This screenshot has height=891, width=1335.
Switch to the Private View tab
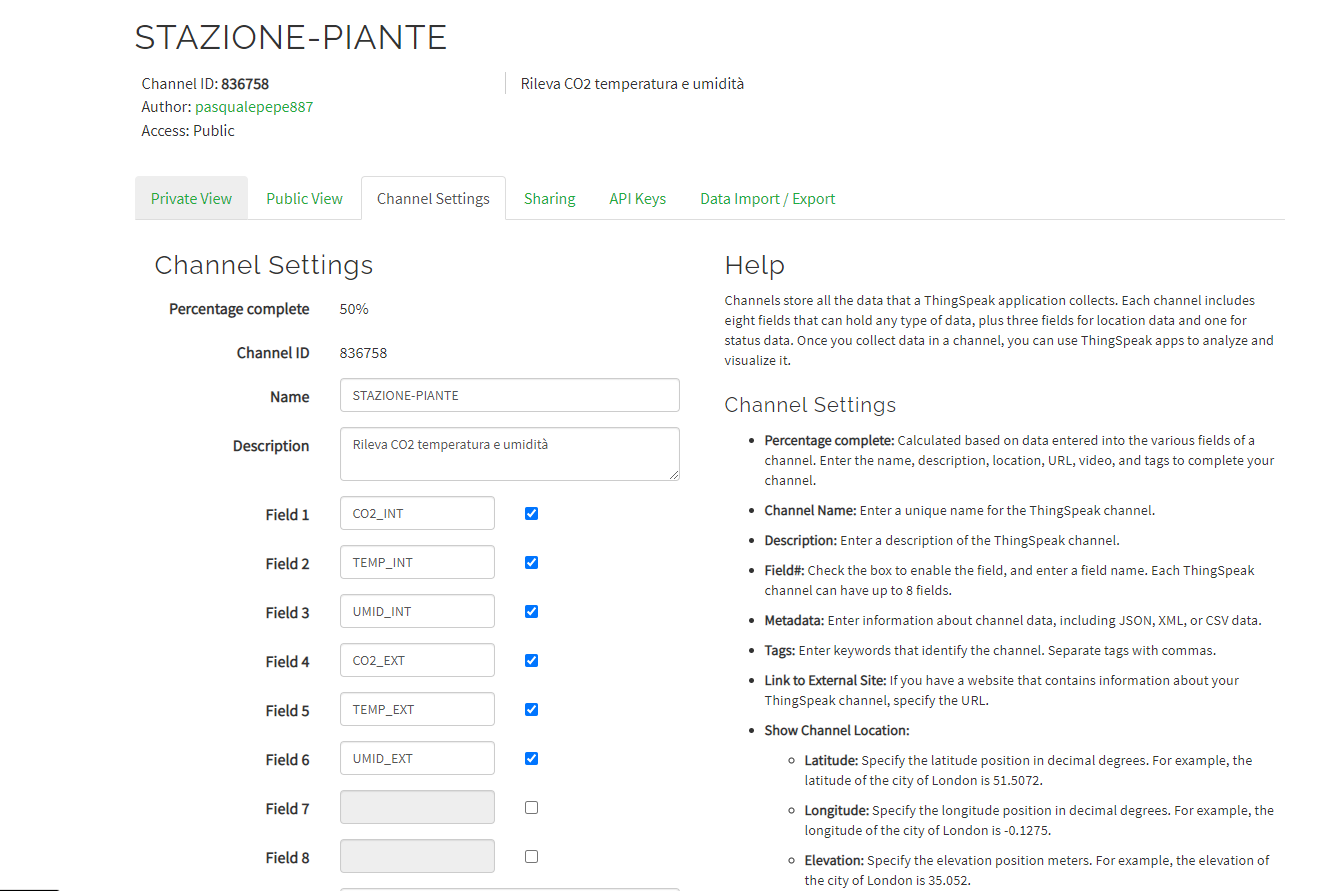191,198
